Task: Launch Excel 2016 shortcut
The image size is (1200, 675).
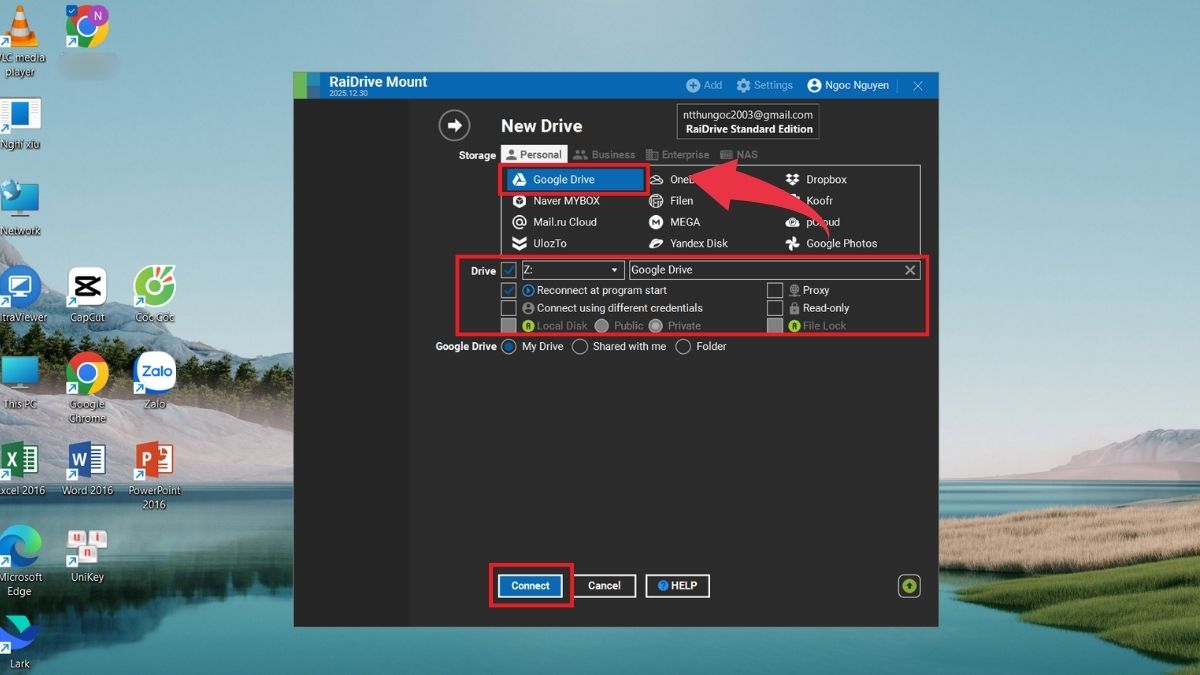Action: pos(21,468)
